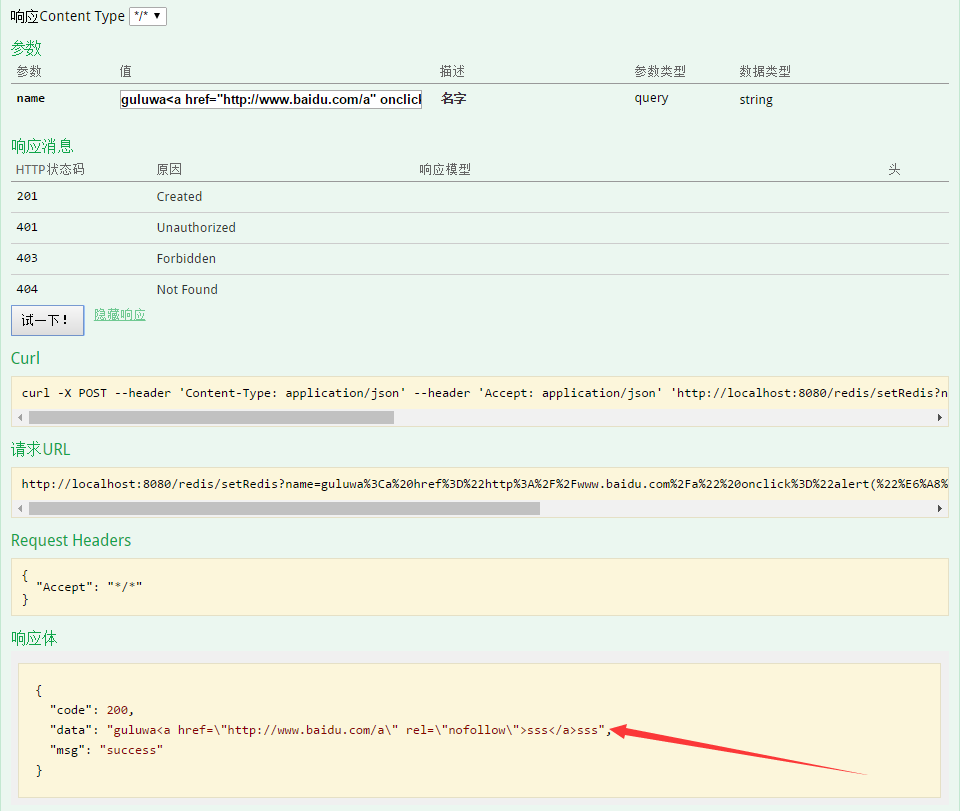Click the query parameter type

point(651,98)
